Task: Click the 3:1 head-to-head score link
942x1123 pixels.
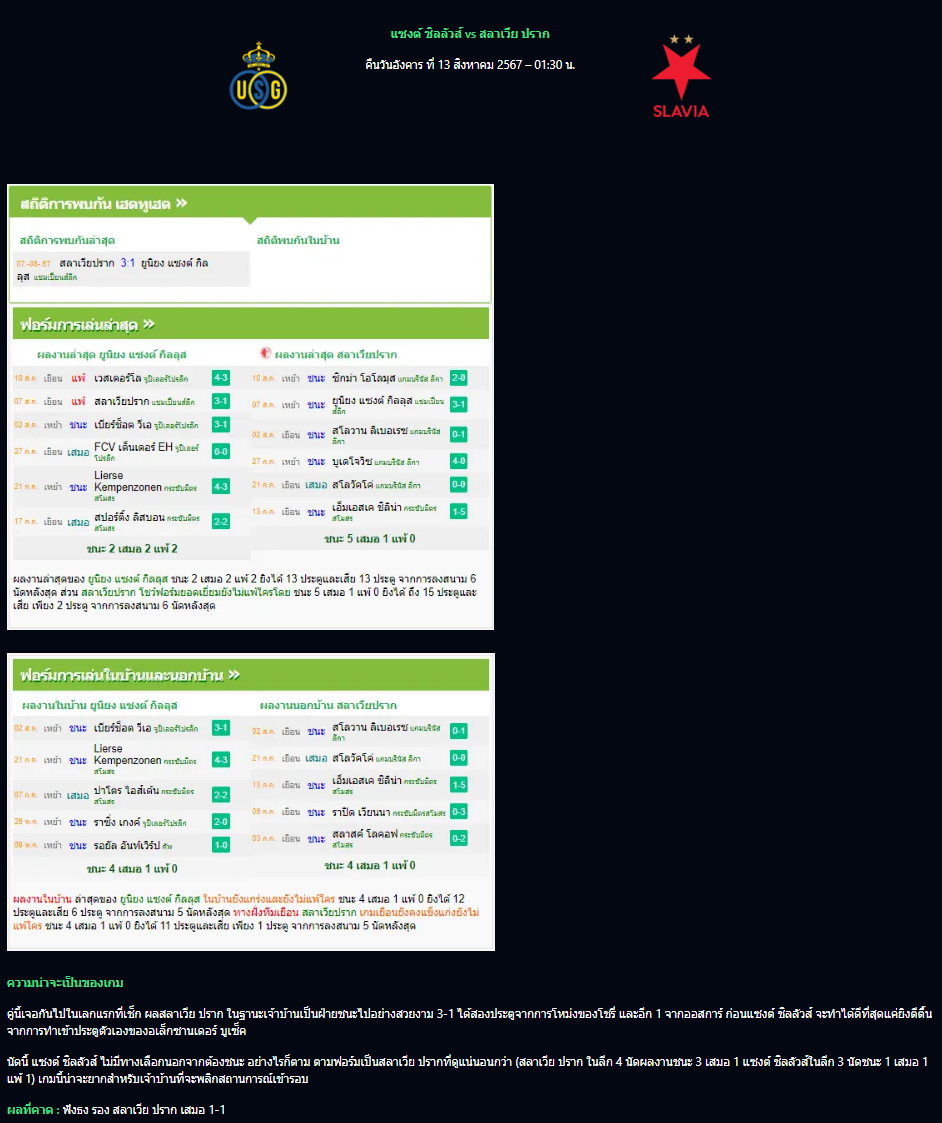Action: pyautogui.click(x=128, y=263)
